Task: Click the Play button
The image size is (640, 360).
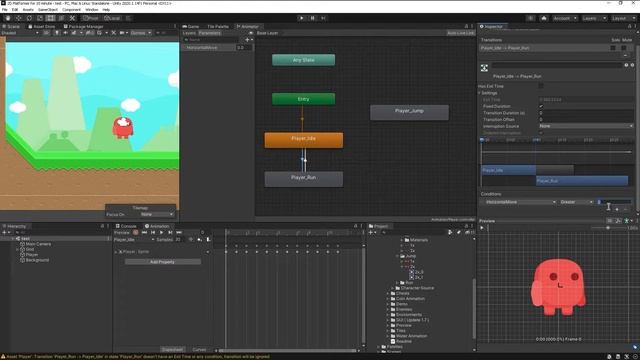Action: pyautogui.click(x=302, y=18)
